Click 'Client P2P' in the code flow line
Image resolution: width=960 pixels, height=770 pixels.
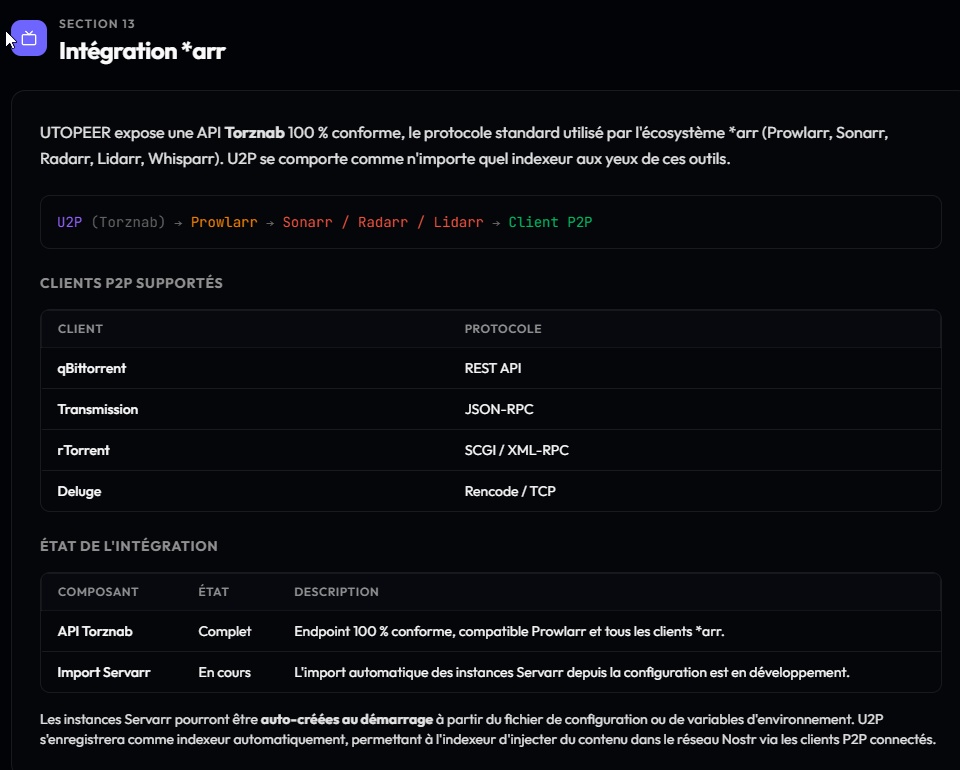(x=550, y=222)
